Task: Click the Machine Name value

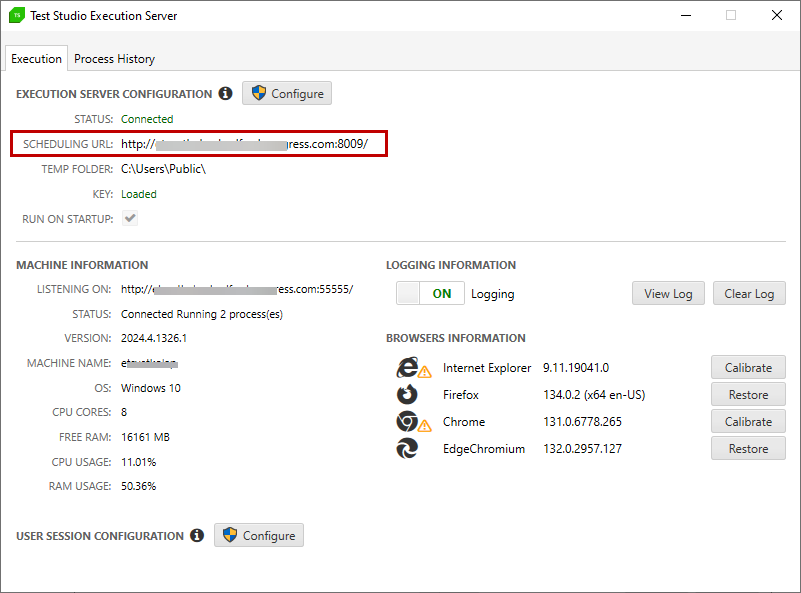Action: [x=149, y=363]
